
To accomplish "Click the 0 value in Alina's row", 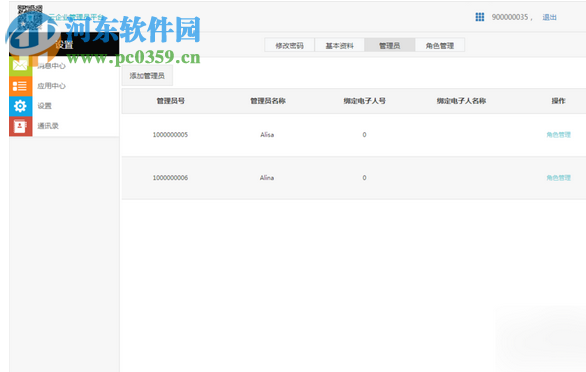I will click(x=364, y=178).
